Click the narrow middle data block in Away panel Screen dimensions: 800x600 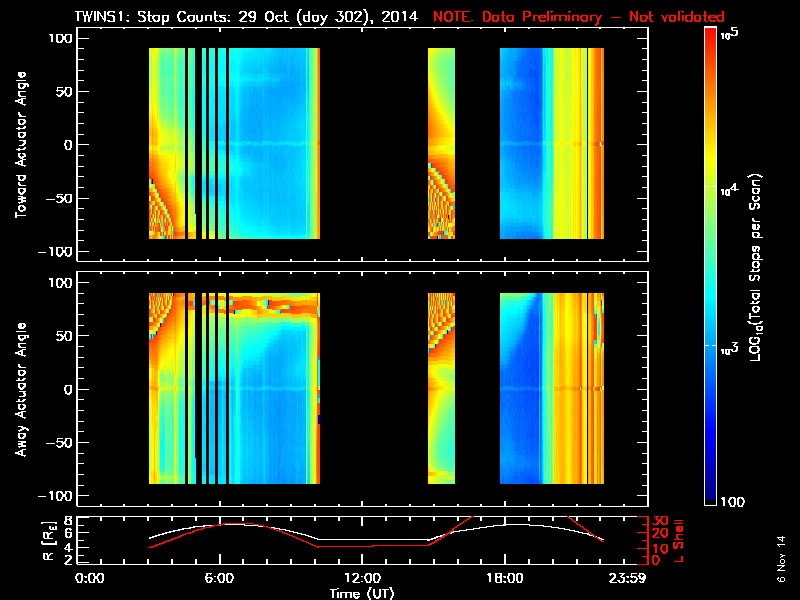point(441,388)
